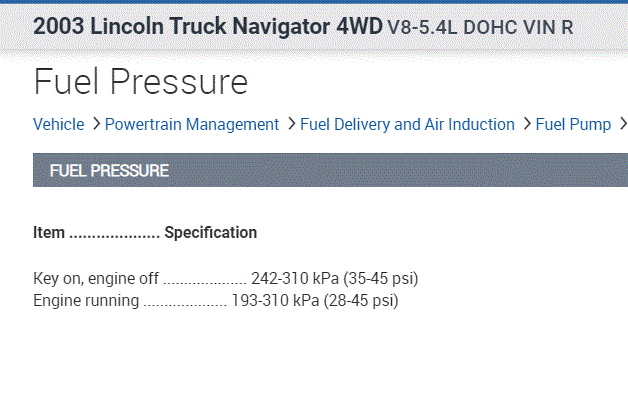The width and height of the screenshot is (628, 401).
Task: Click the large Fuel Pressure page heading
Action: click(140, 82)
